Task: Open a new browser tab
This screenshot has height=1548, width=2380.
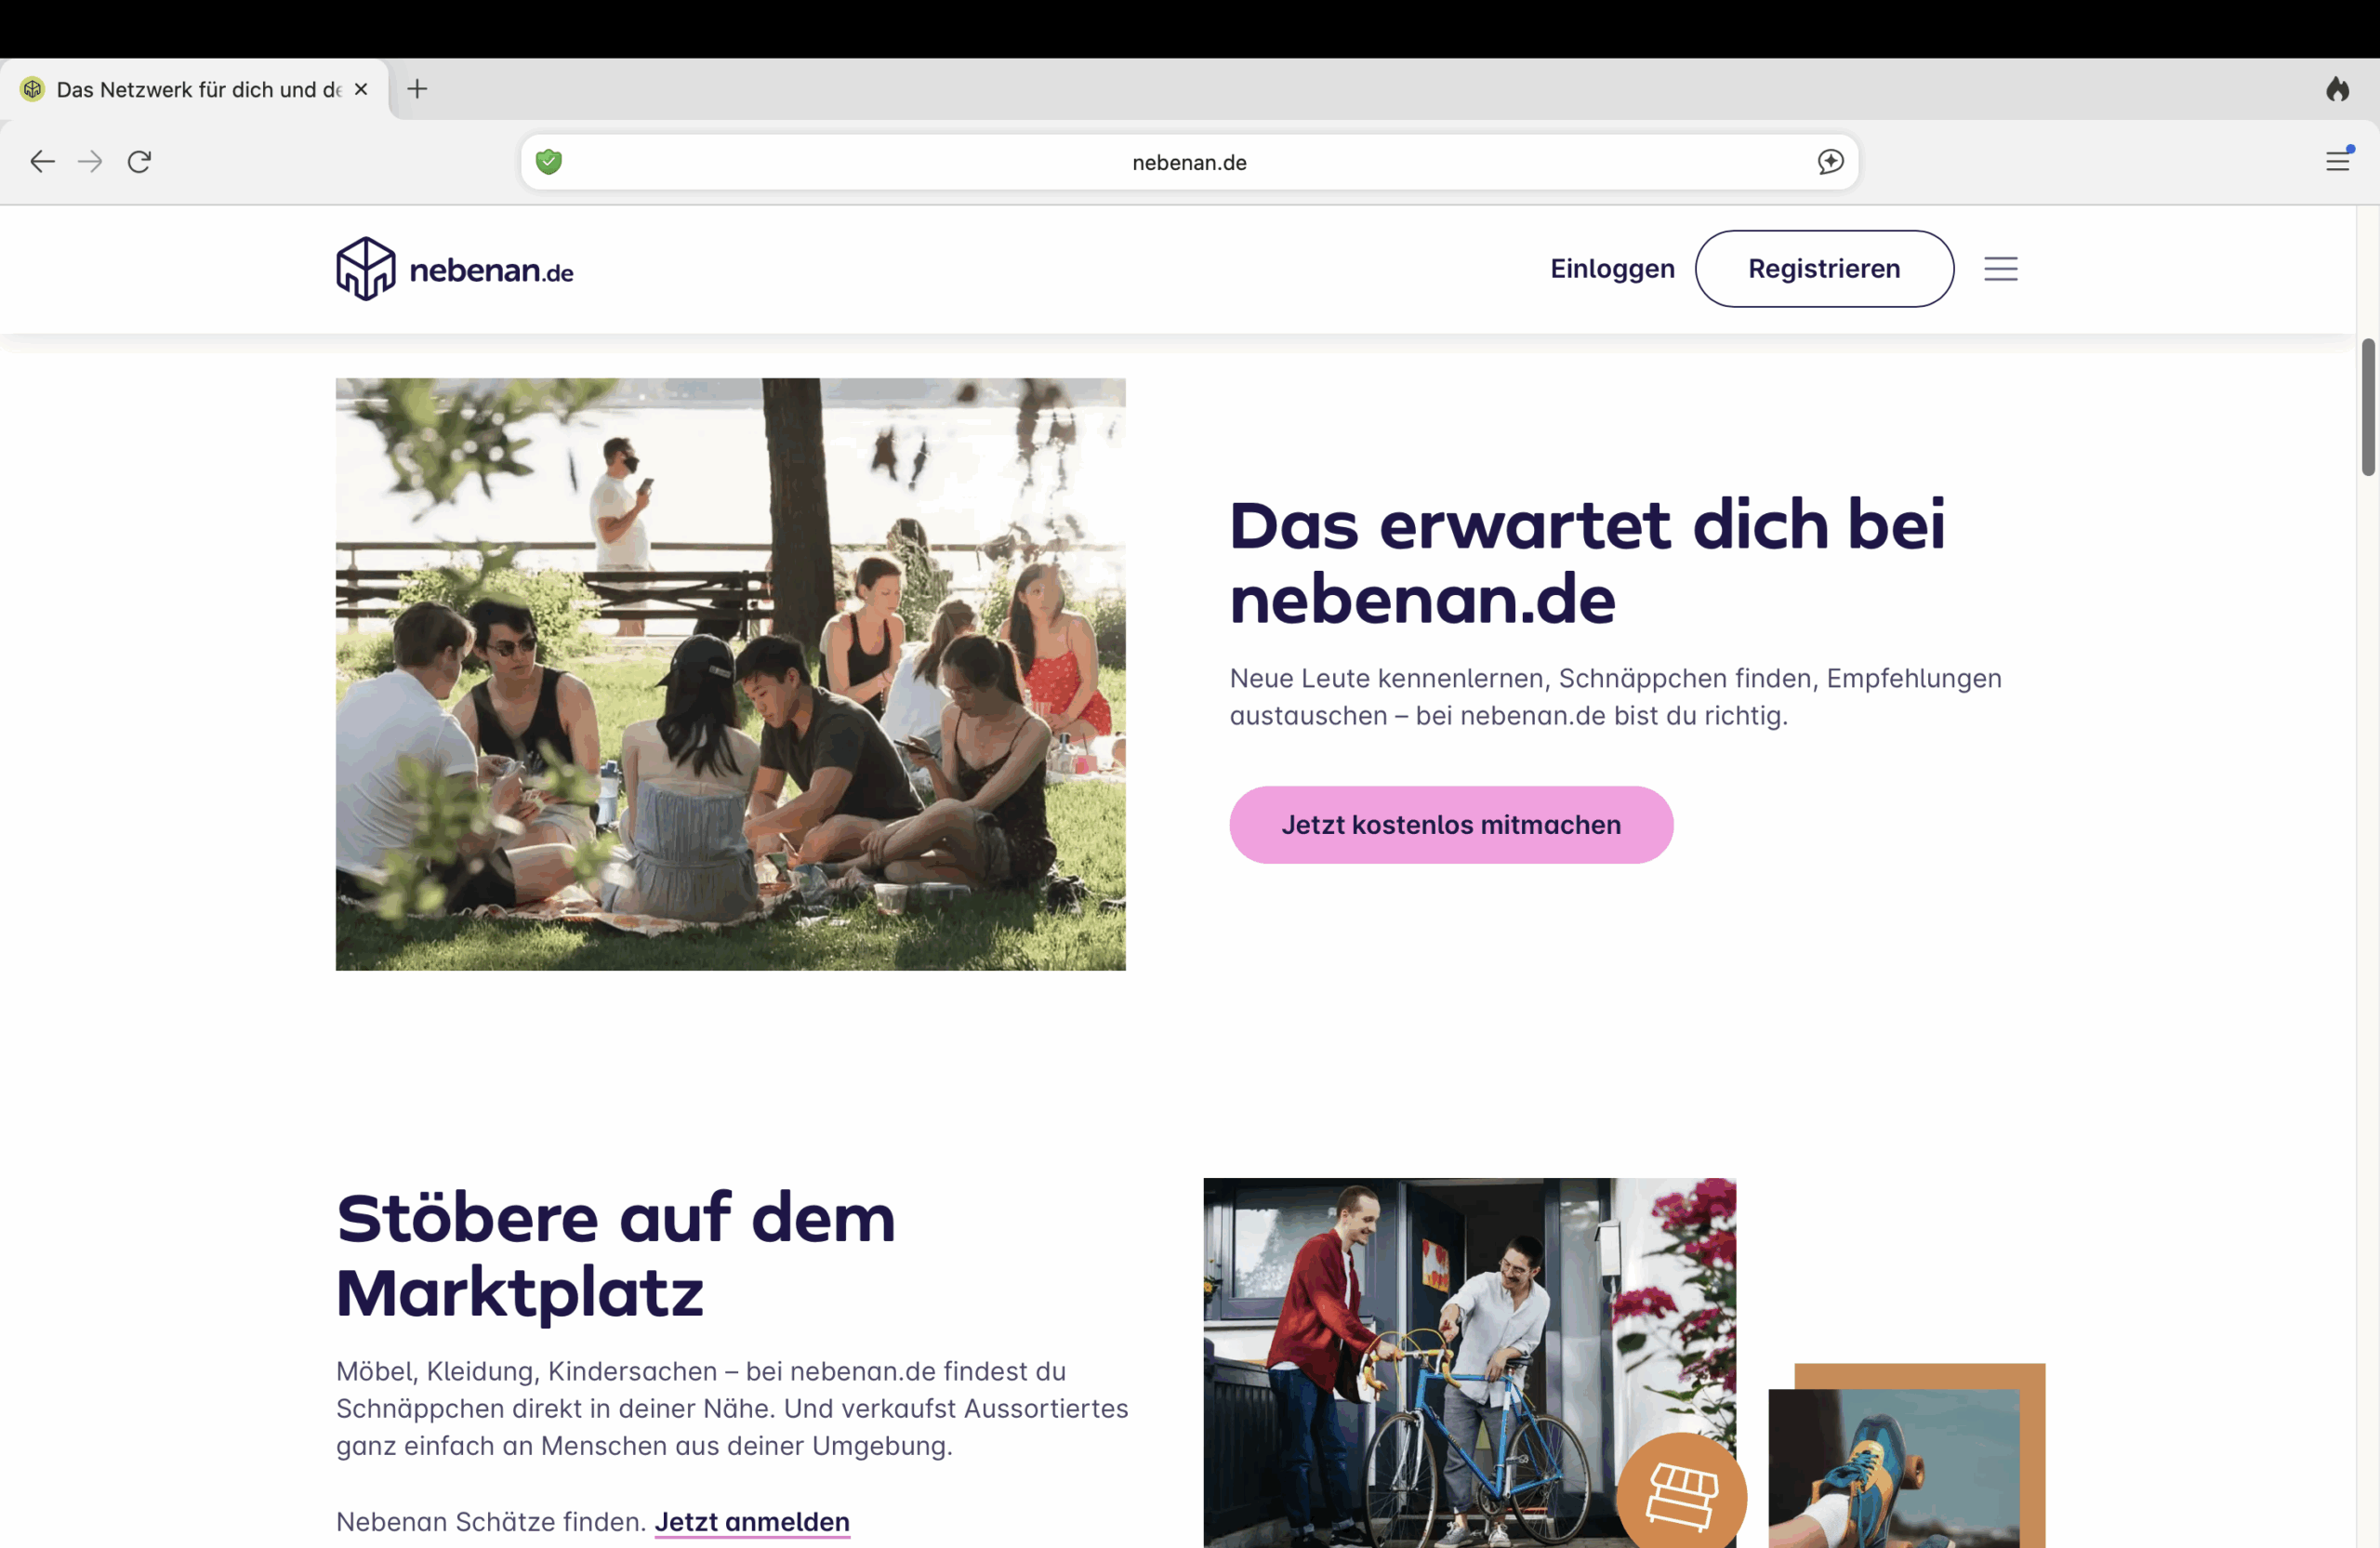Action: pyautogui.click(x=417, y=89)
